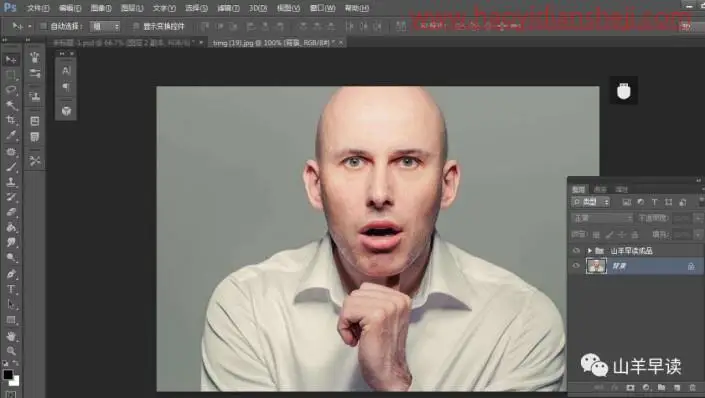Open the auto-select 组 dropdown
Image resolution: width=705 pixels, height=398 pixels.
(x=105, y=27)
